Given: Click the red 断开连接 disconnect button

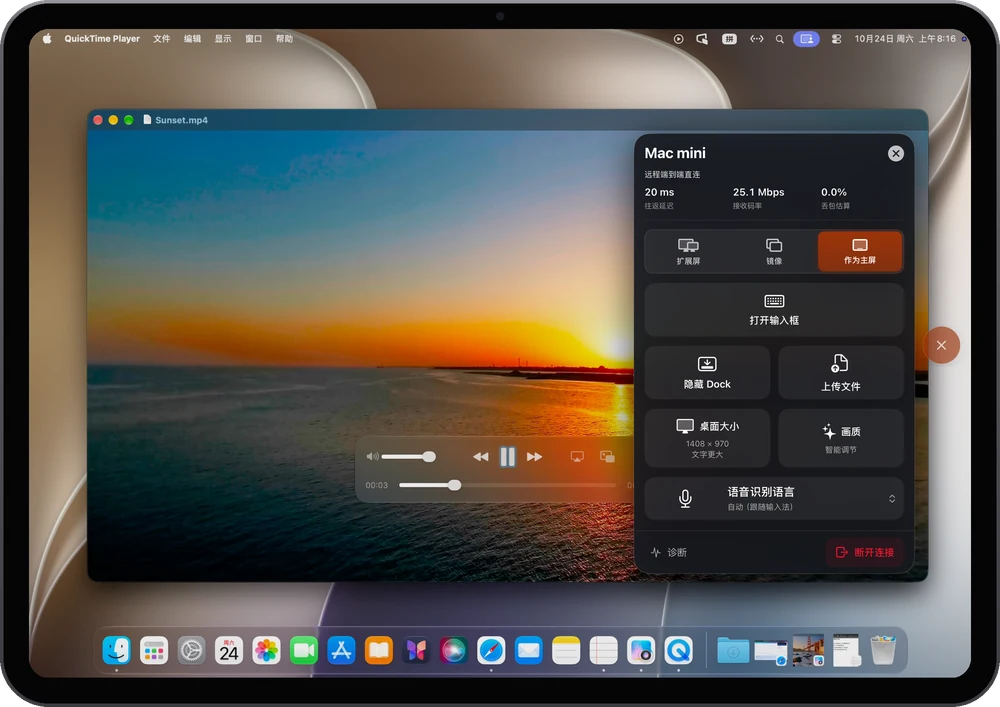Looking at the screenshot, I should [x=866, y=552].
